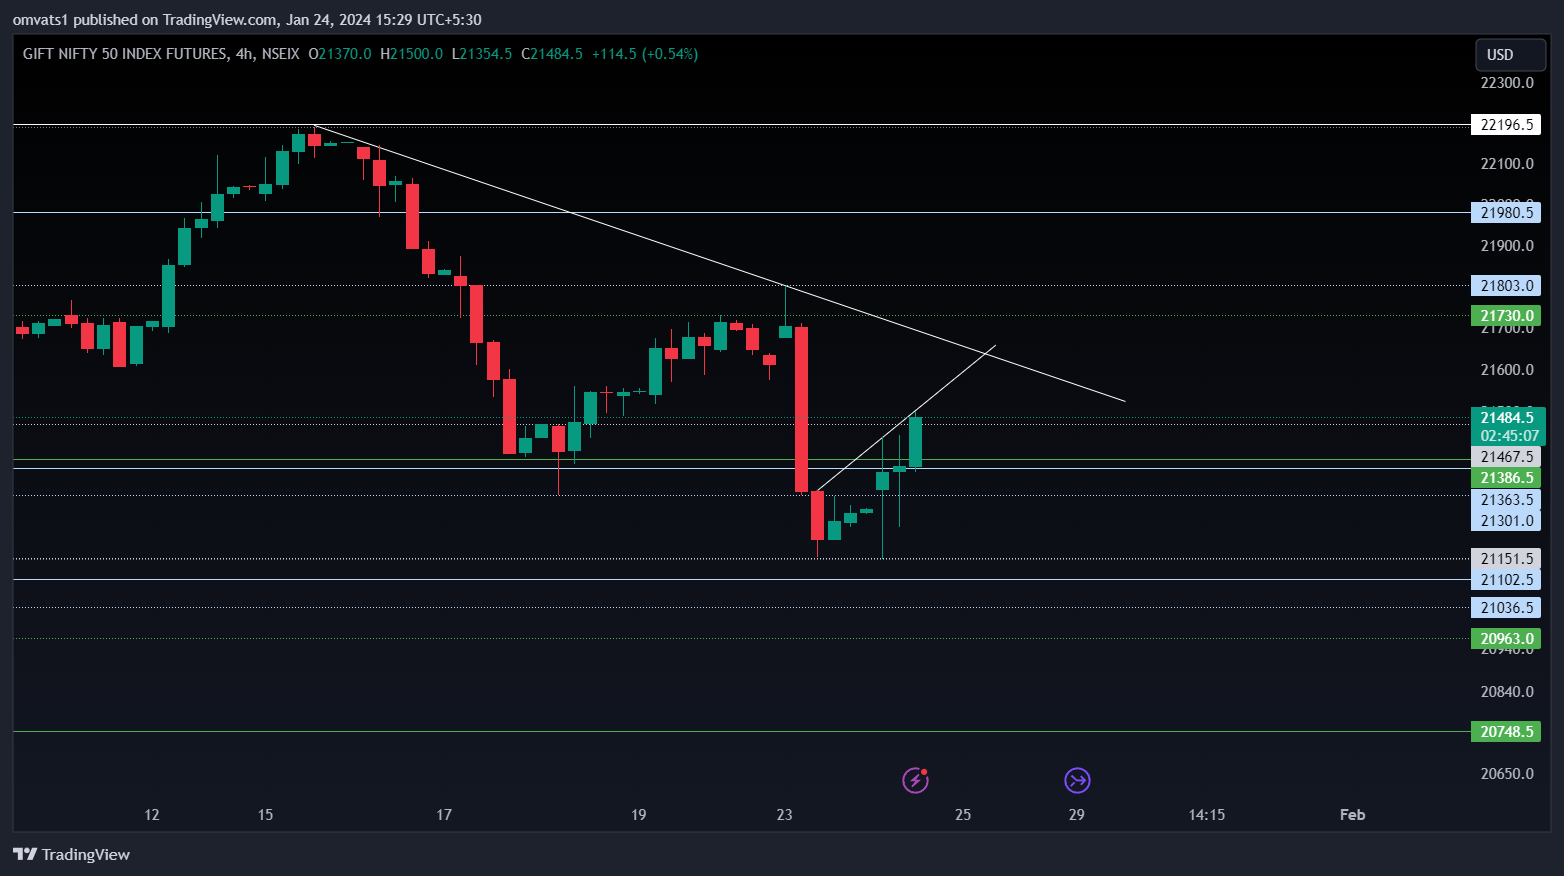Viewport: 1564px width, 876px height.
Task: Click the 22100.0 axis value
Action: pos(1507,164)
